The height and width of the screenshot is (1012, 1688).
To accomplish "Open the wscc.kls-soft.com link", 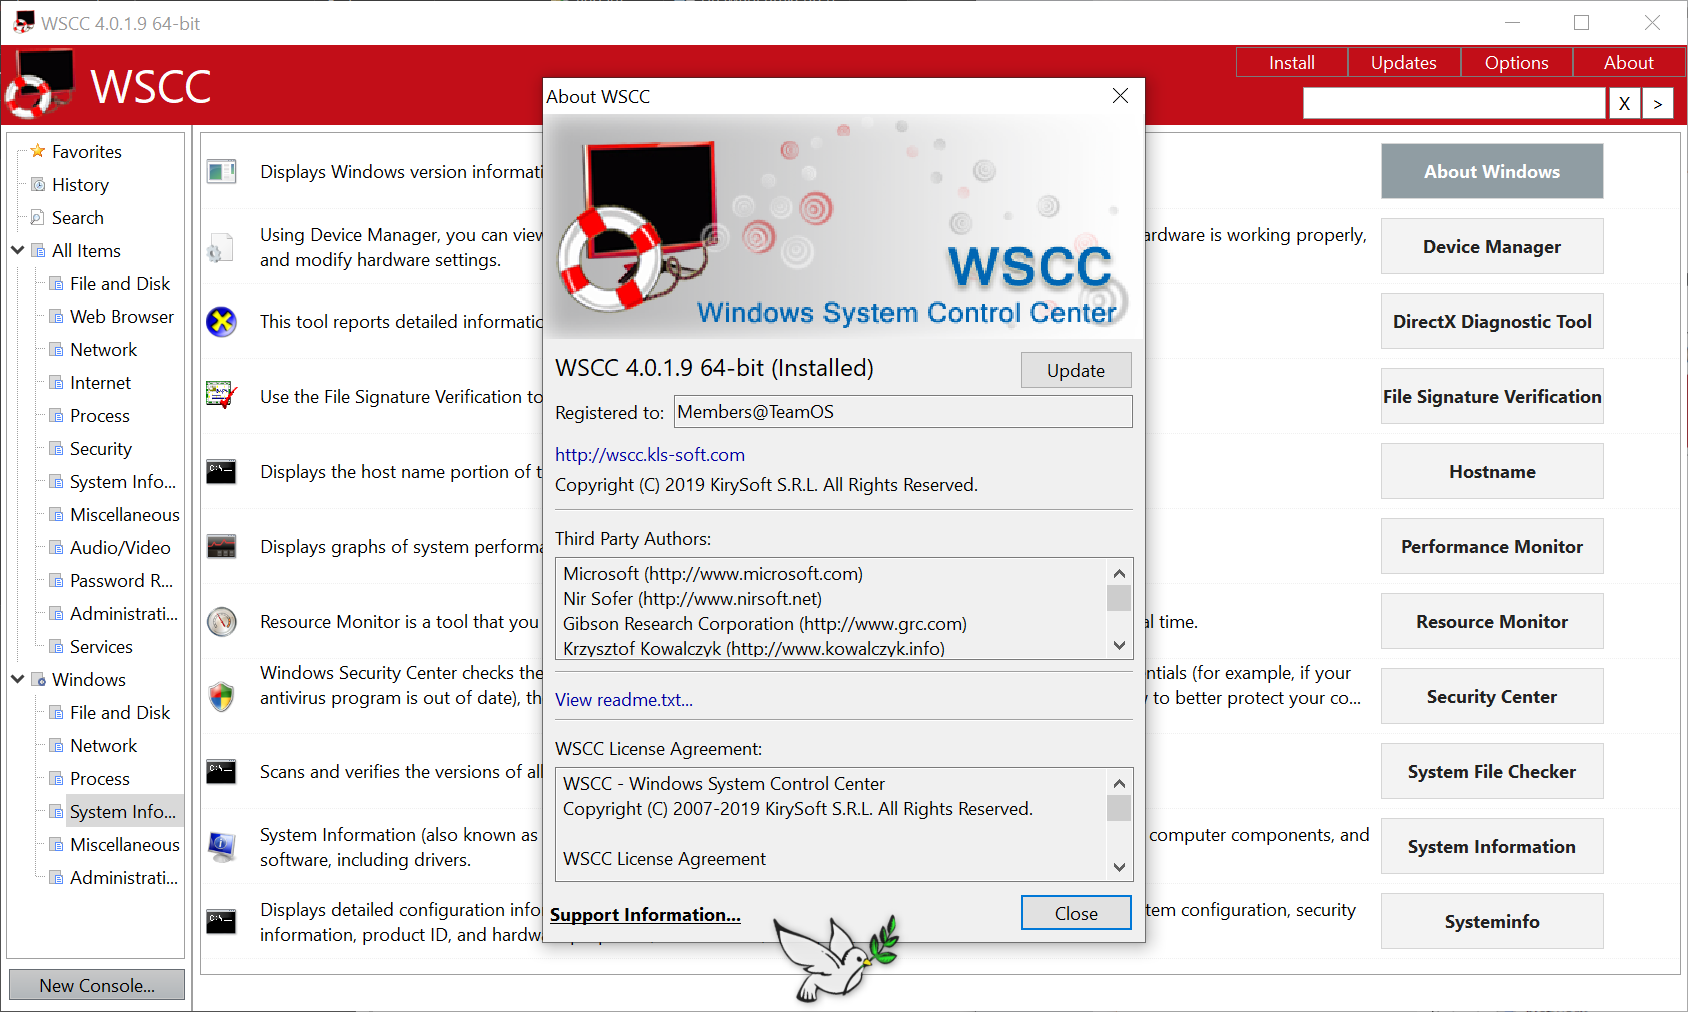I will click(650, 455).
